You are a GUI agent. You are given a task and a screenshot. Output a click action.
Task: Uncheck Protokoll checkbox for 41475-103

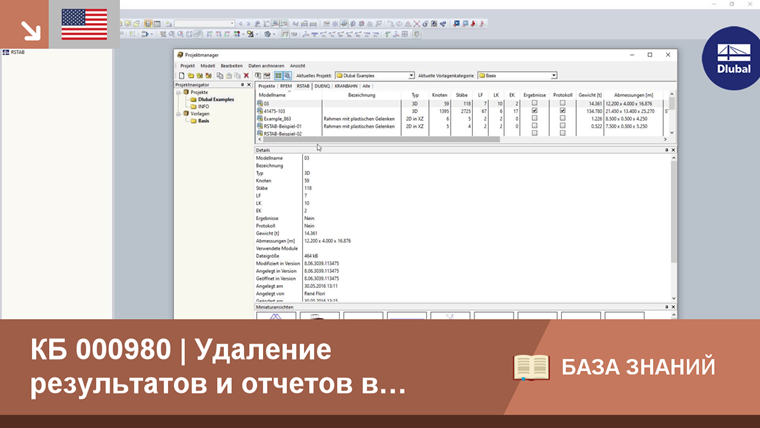(x=563, y=111)
